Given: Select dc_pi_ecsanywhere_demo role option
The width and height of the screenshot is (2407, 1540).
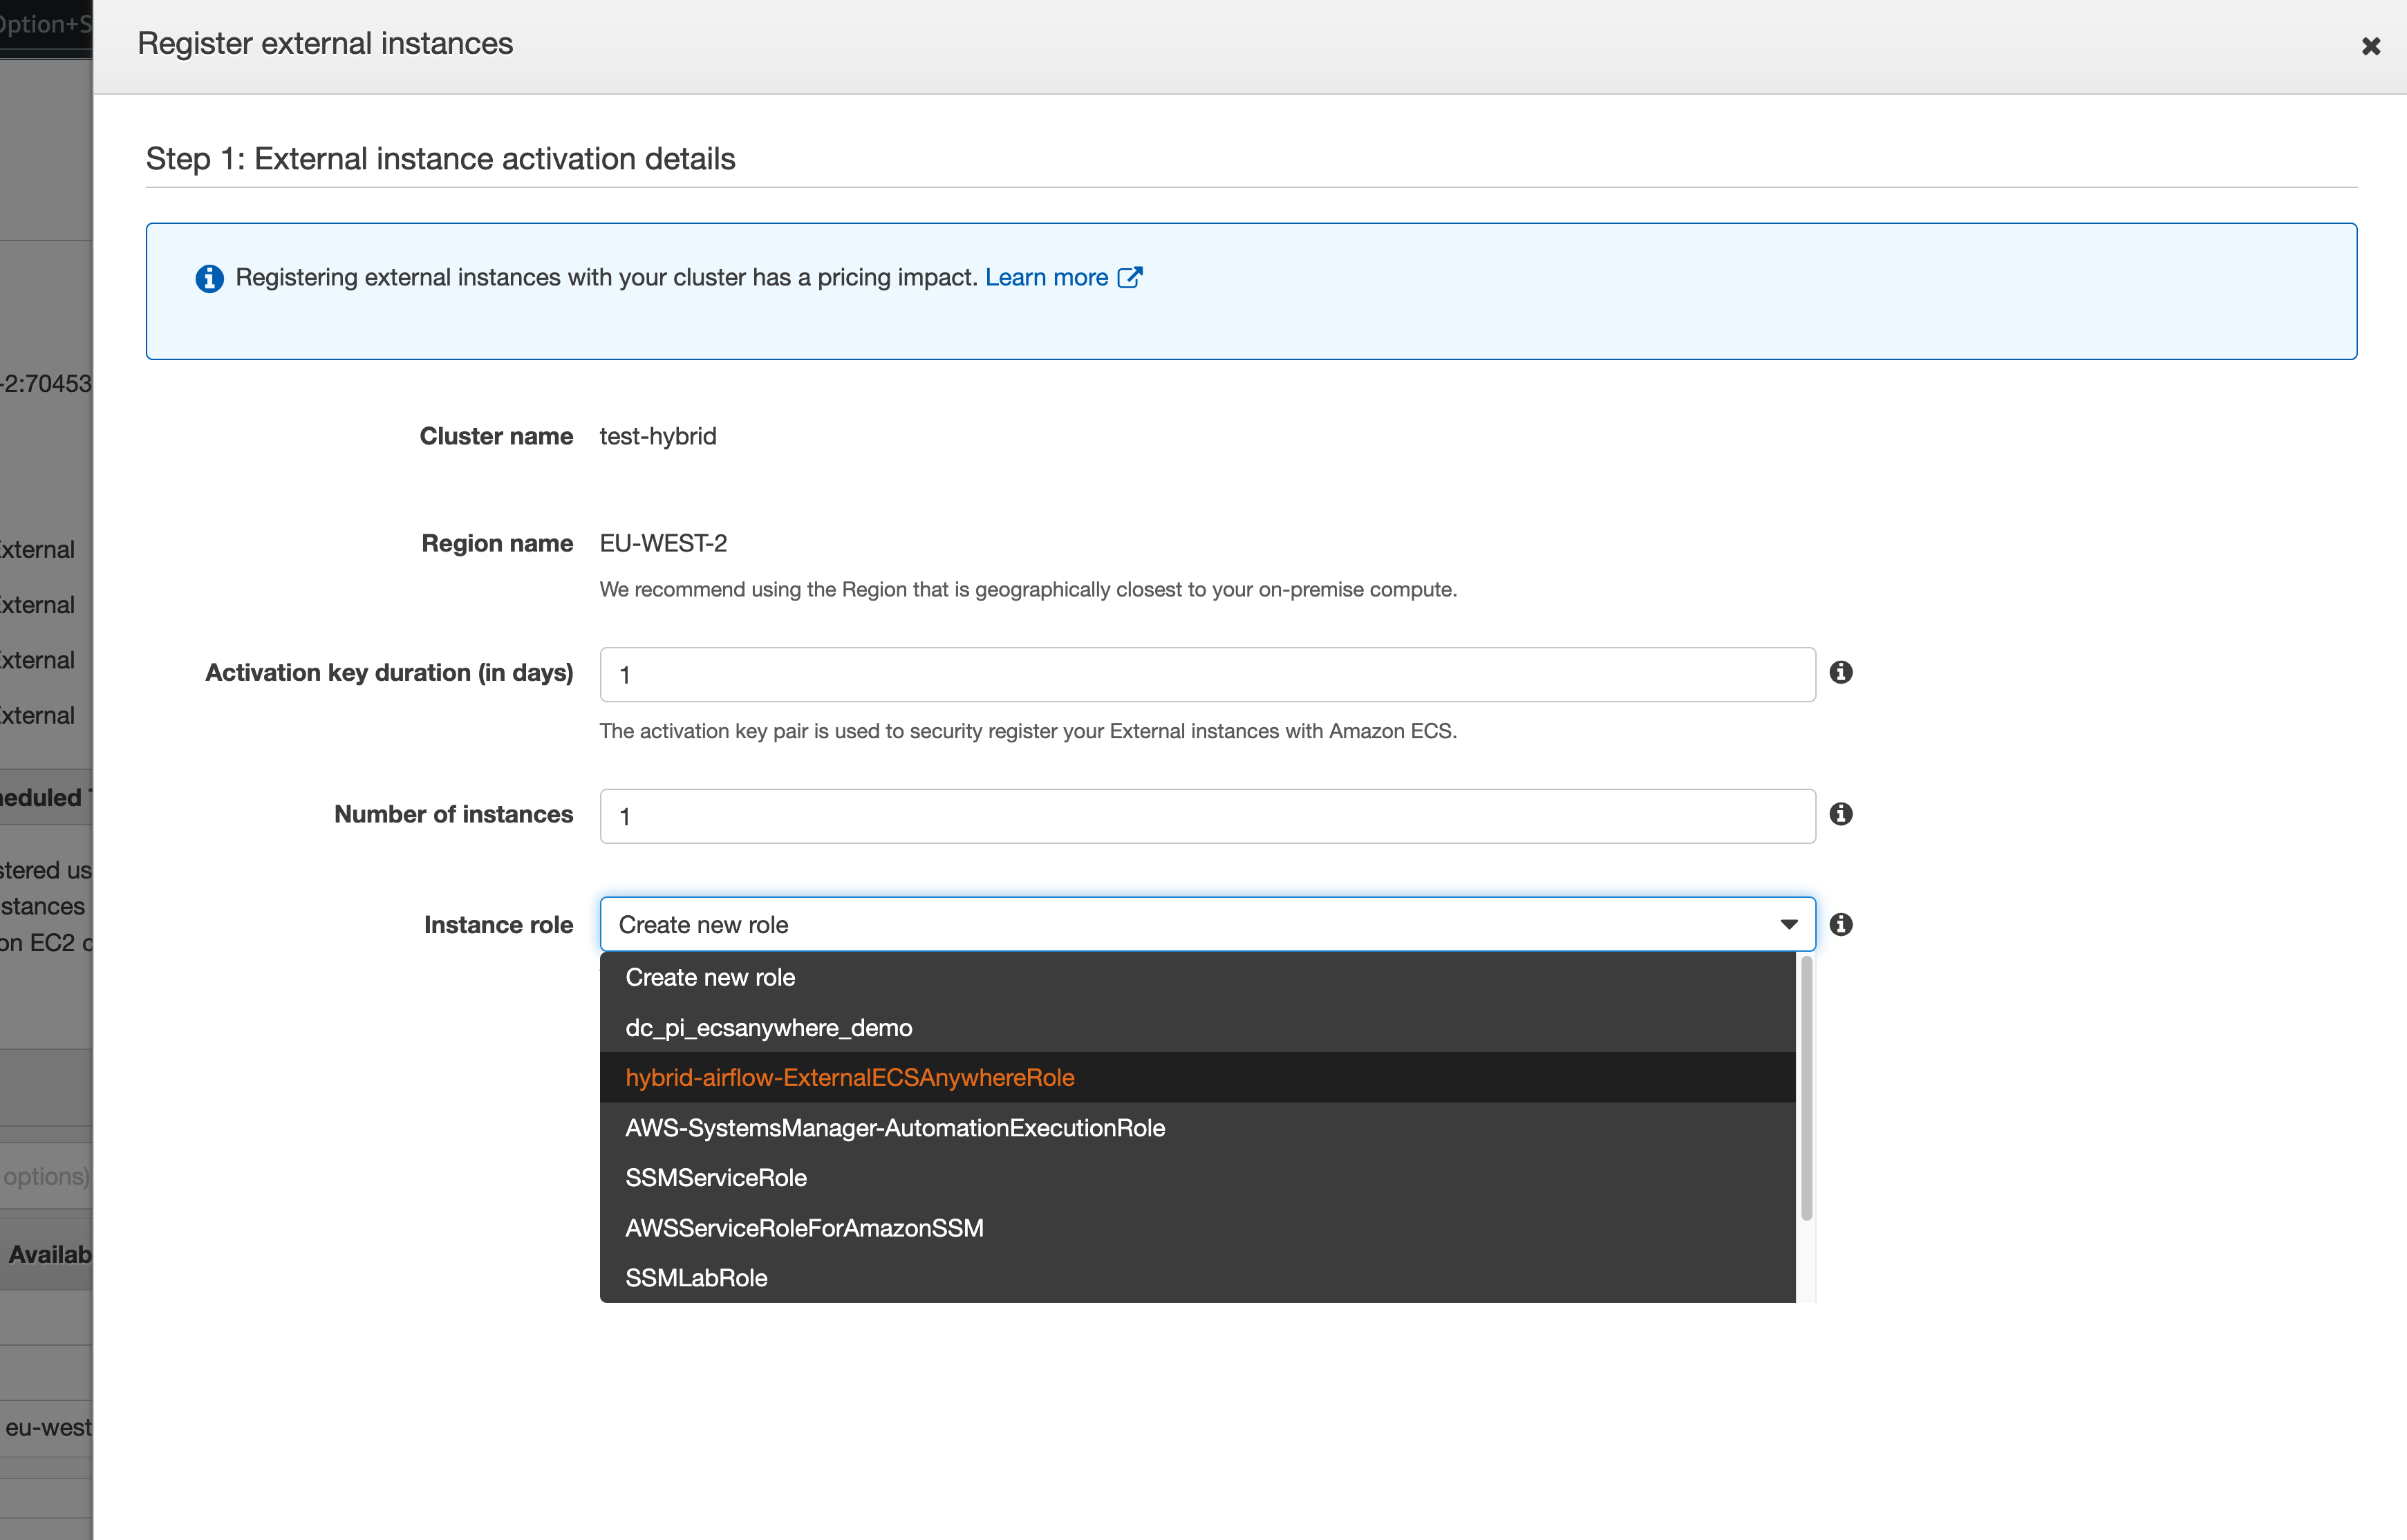Looking at the screenshot, I should pyautogui.click(x=768, y=1028).
